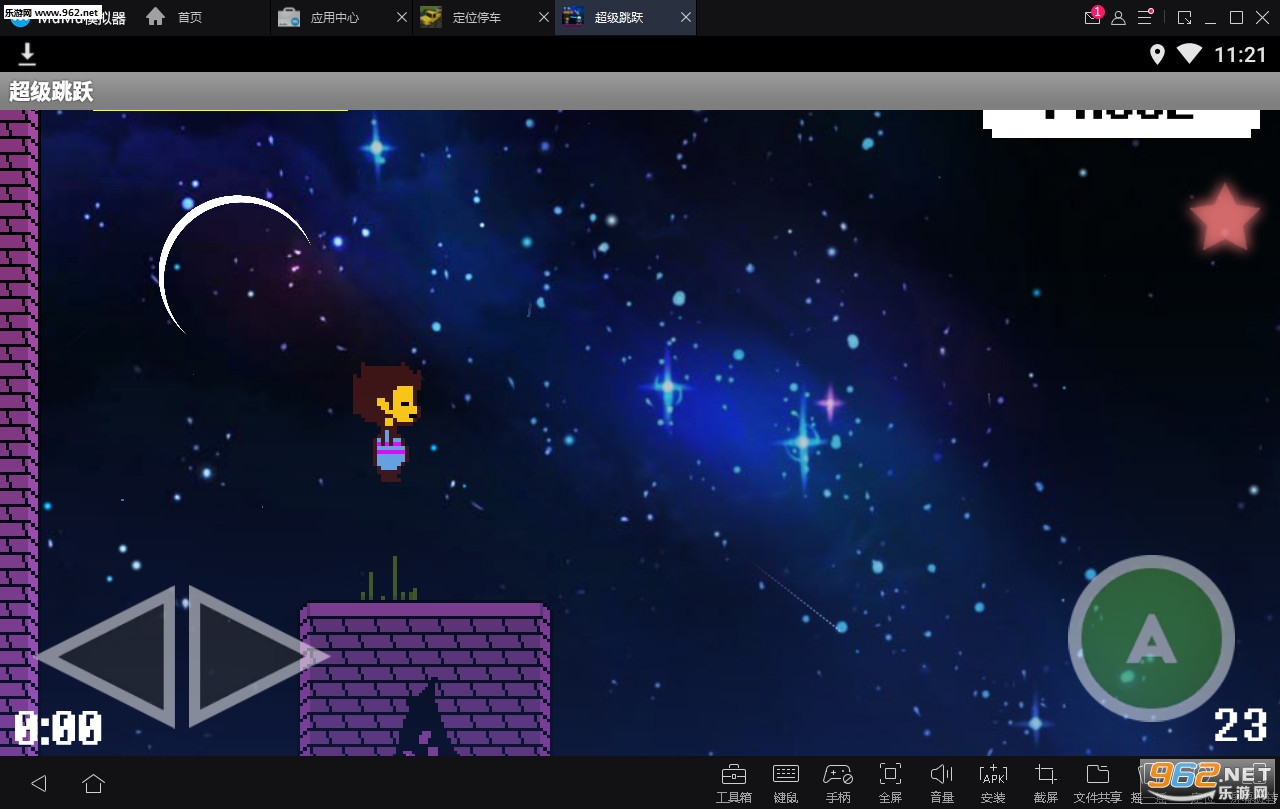The width and height of the screenshot is (1280, 809).
Task: Close the 超级跳跃 tab
Action: (x=685, y=17)
